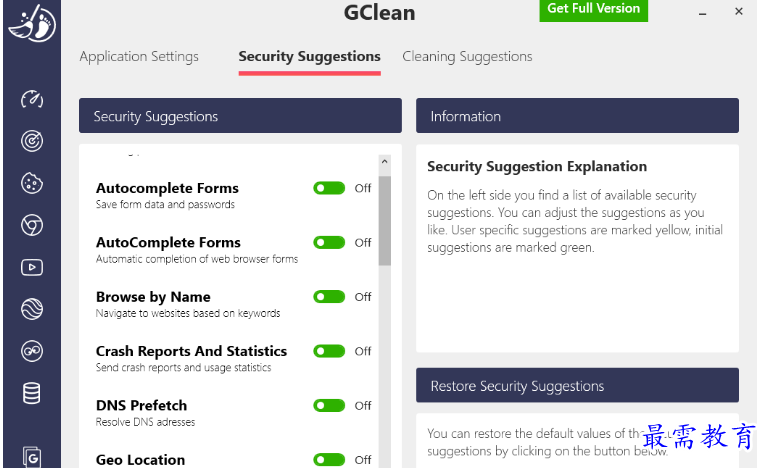Toggle the DNS Prefetch switch
764x468 pixels.
[329, 405]
